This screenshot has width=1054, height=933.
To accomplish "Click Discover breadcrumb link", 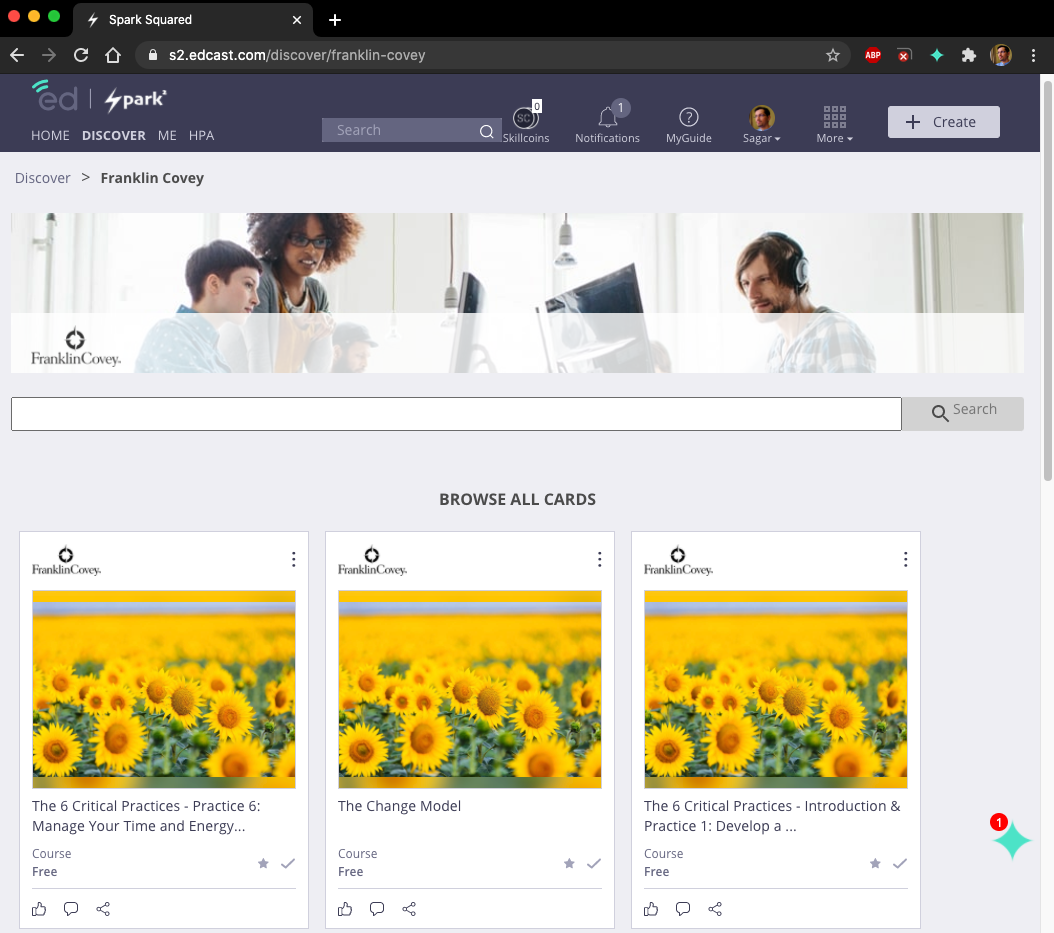I will click(42, 178).
